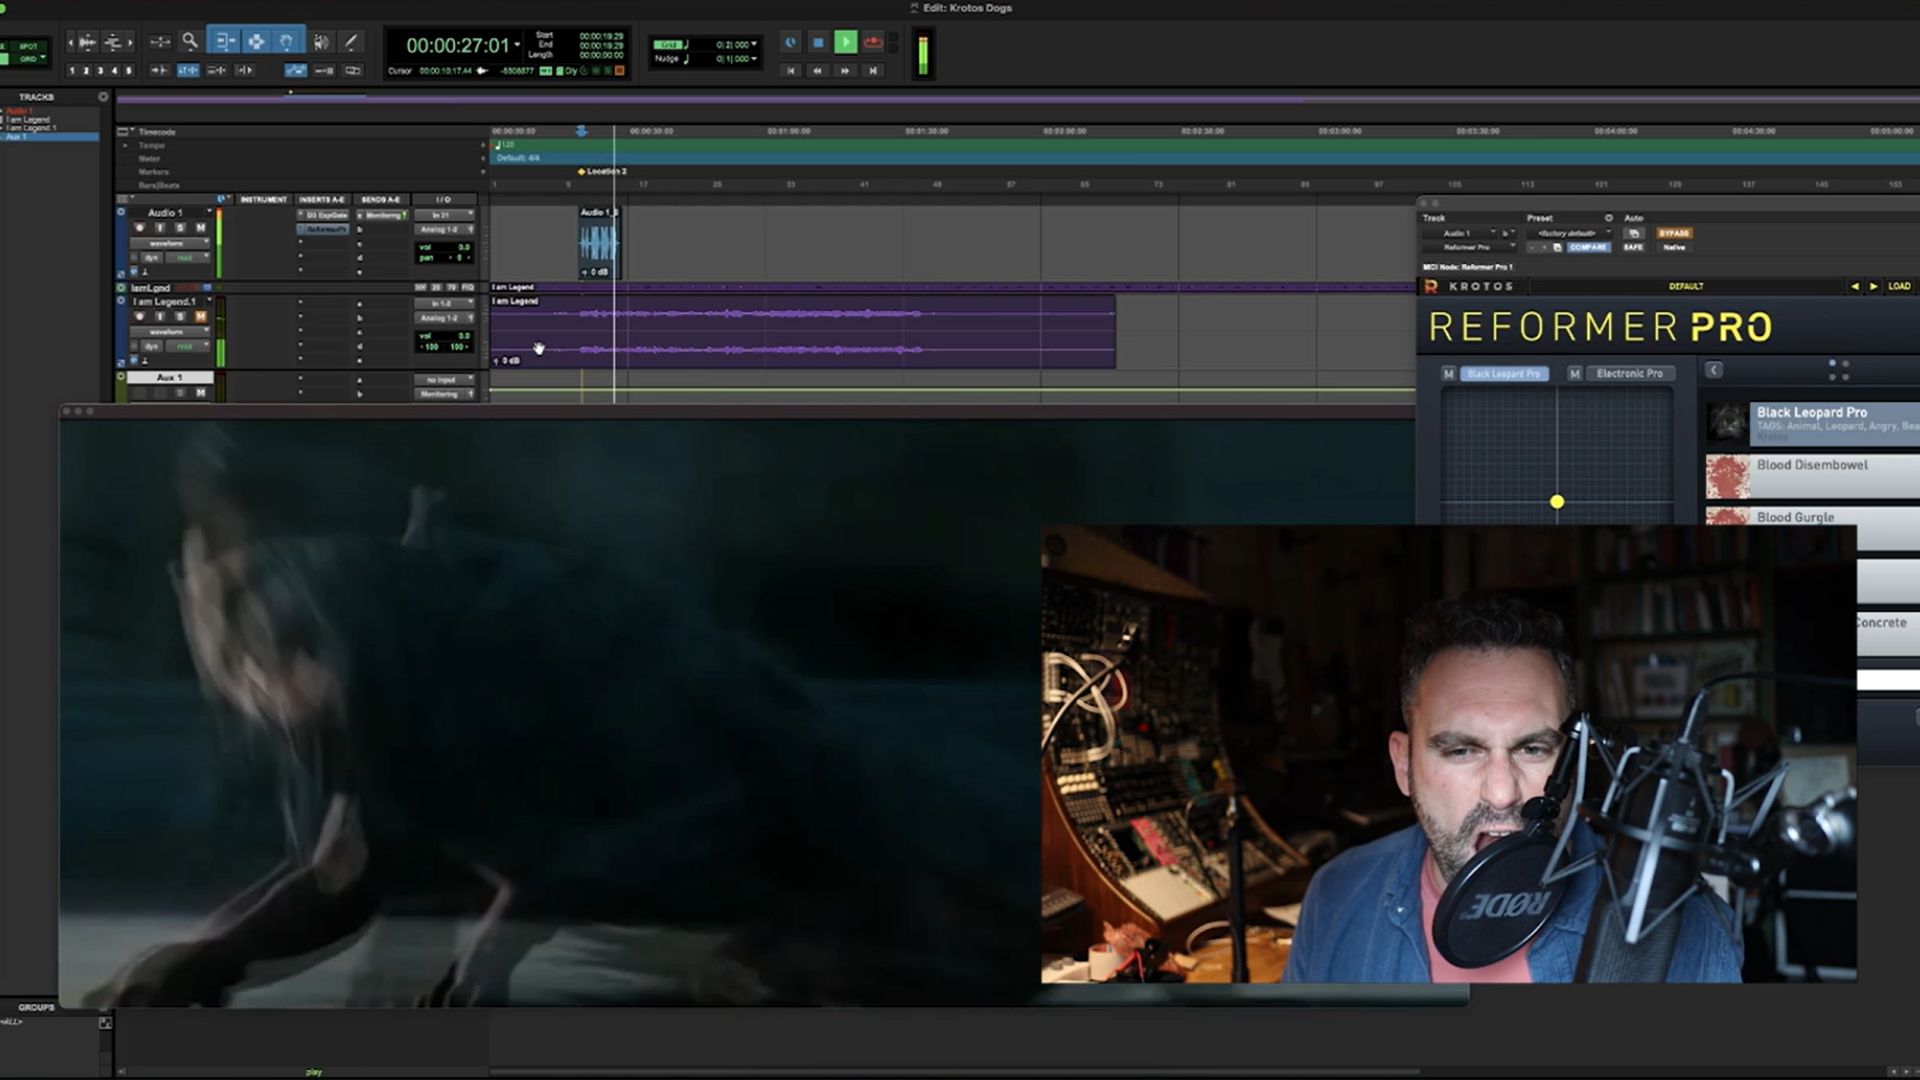
Task: Click the Rewind transport button
Action: coord(818,70)
